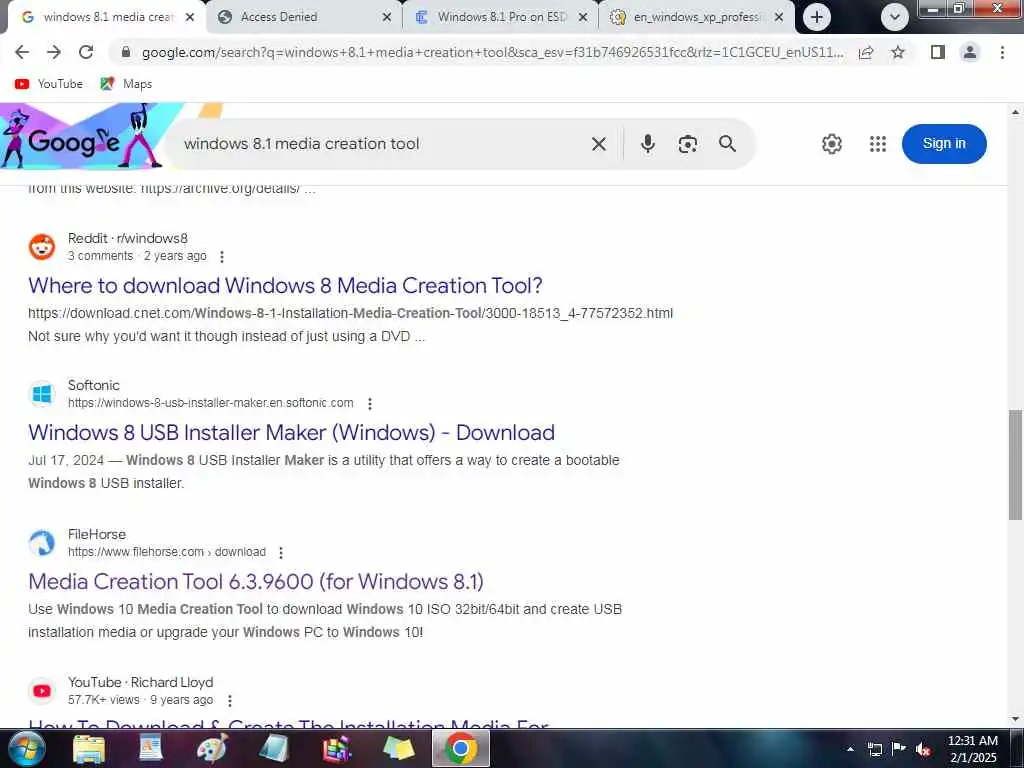Viewport: 1024px width, 768px height.
Task: Close the en_windows_xp_professional tab
Action: tap(778, 17)
